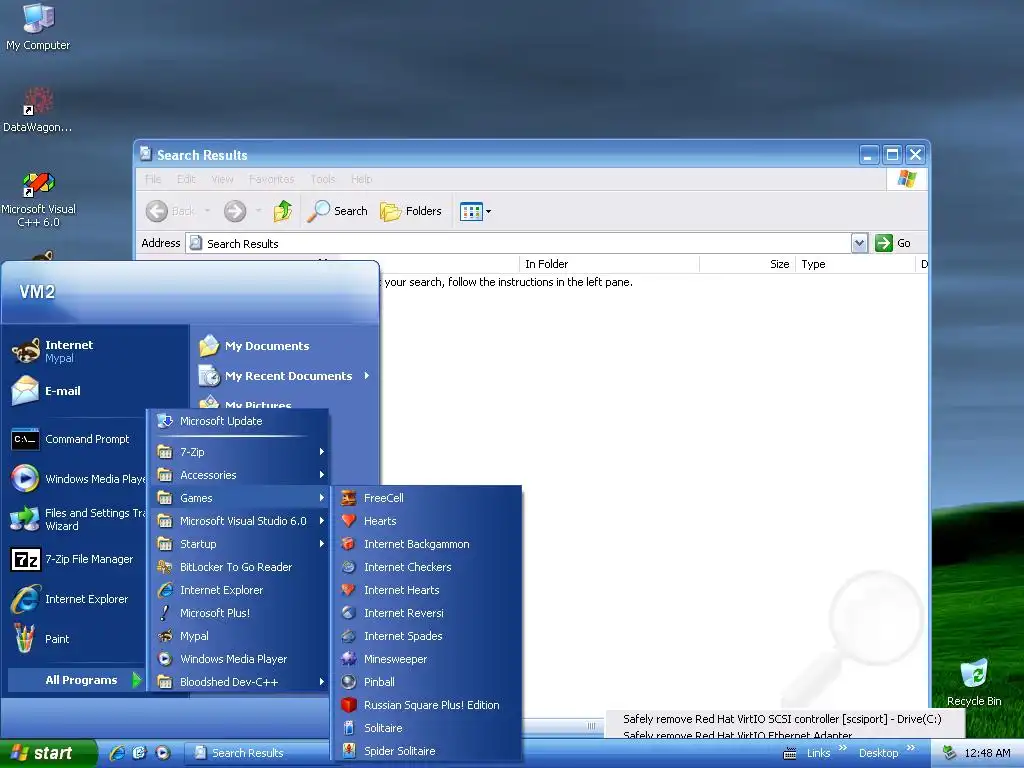1024x768 pixels.
Task: Open the Help menu
Action: click(361, 179)
